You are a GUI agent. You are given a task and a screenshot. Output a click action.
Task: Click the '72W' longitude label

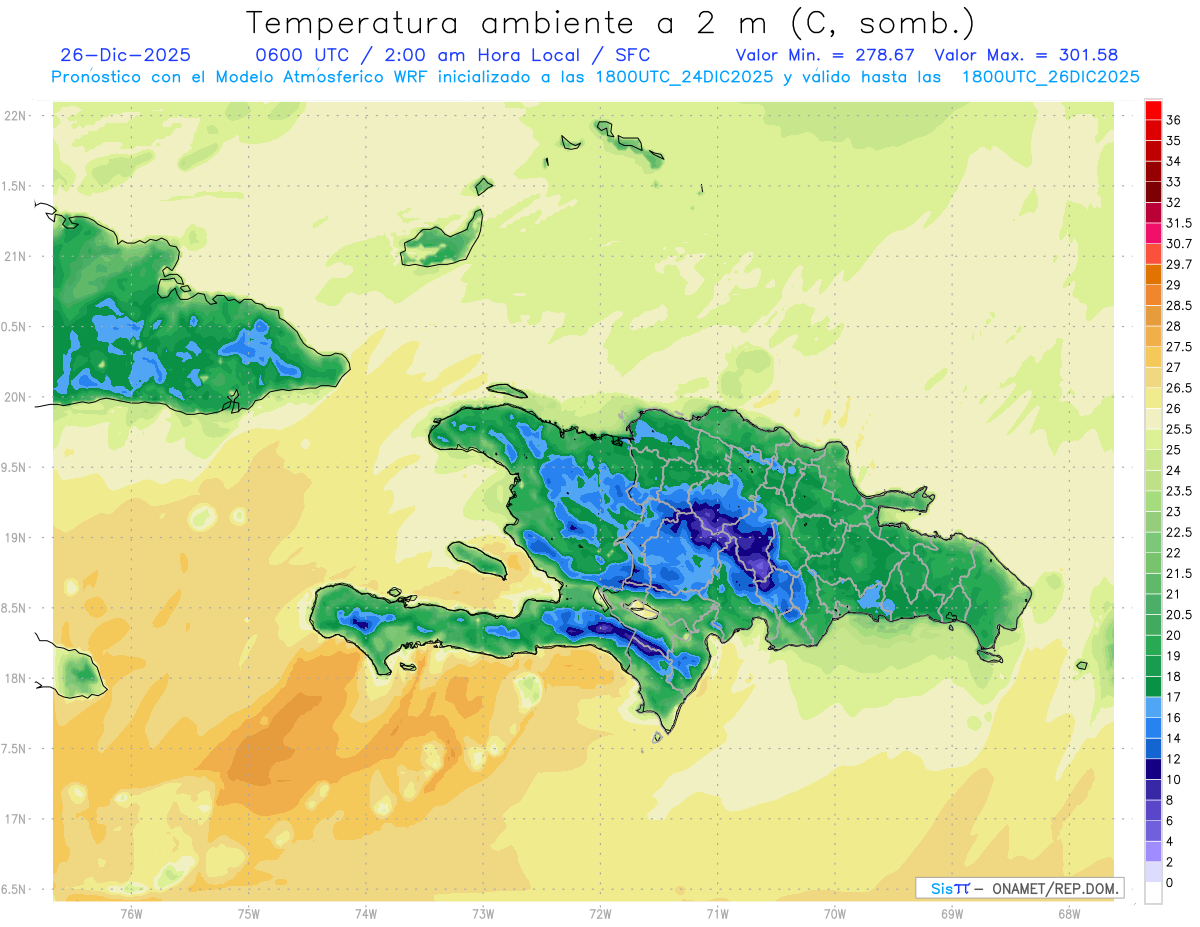[x=600, y=914]
